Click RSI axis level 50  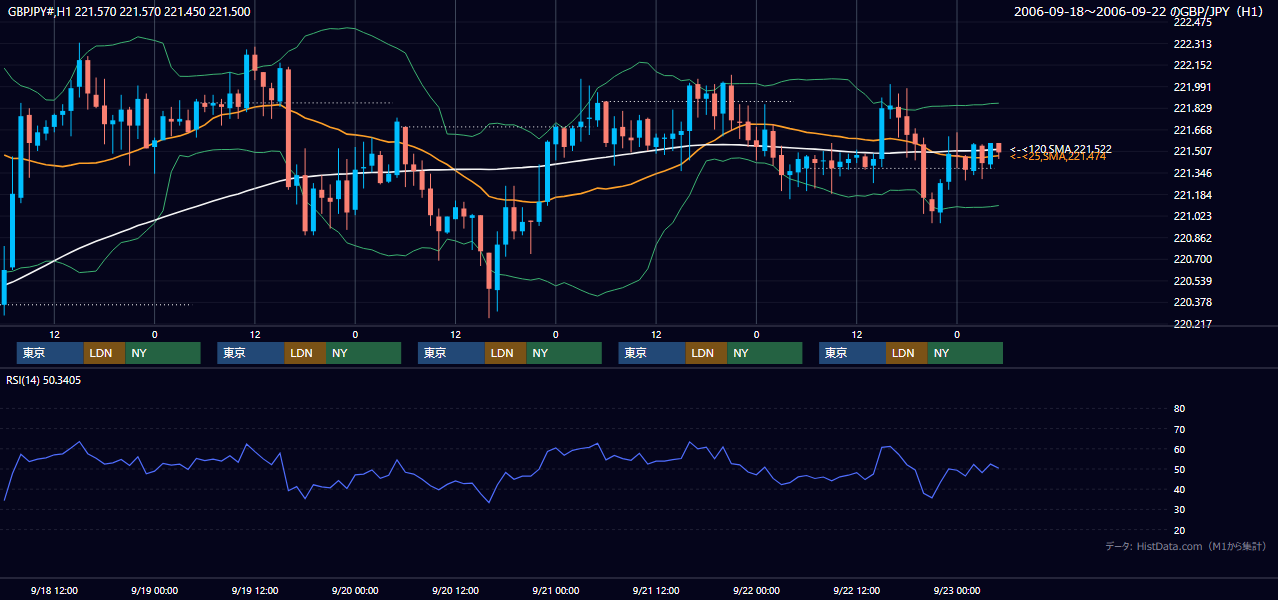click(x=1179, y=469)
